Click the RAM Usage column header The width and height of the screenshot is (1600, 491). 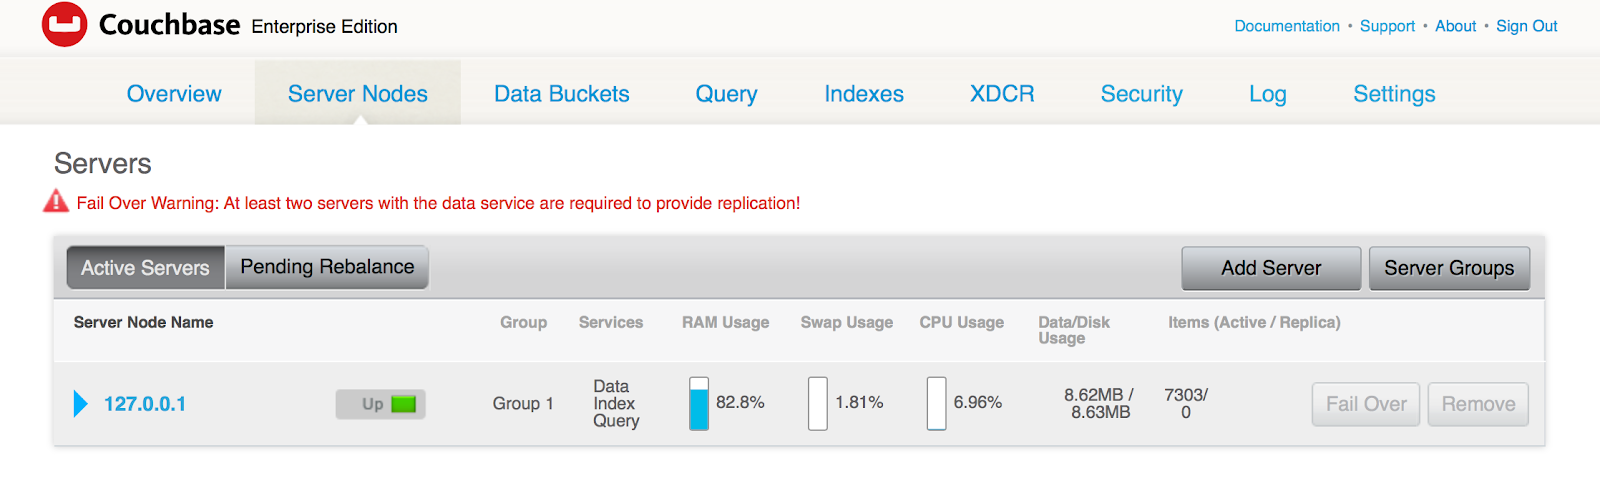tap(726, 322)
